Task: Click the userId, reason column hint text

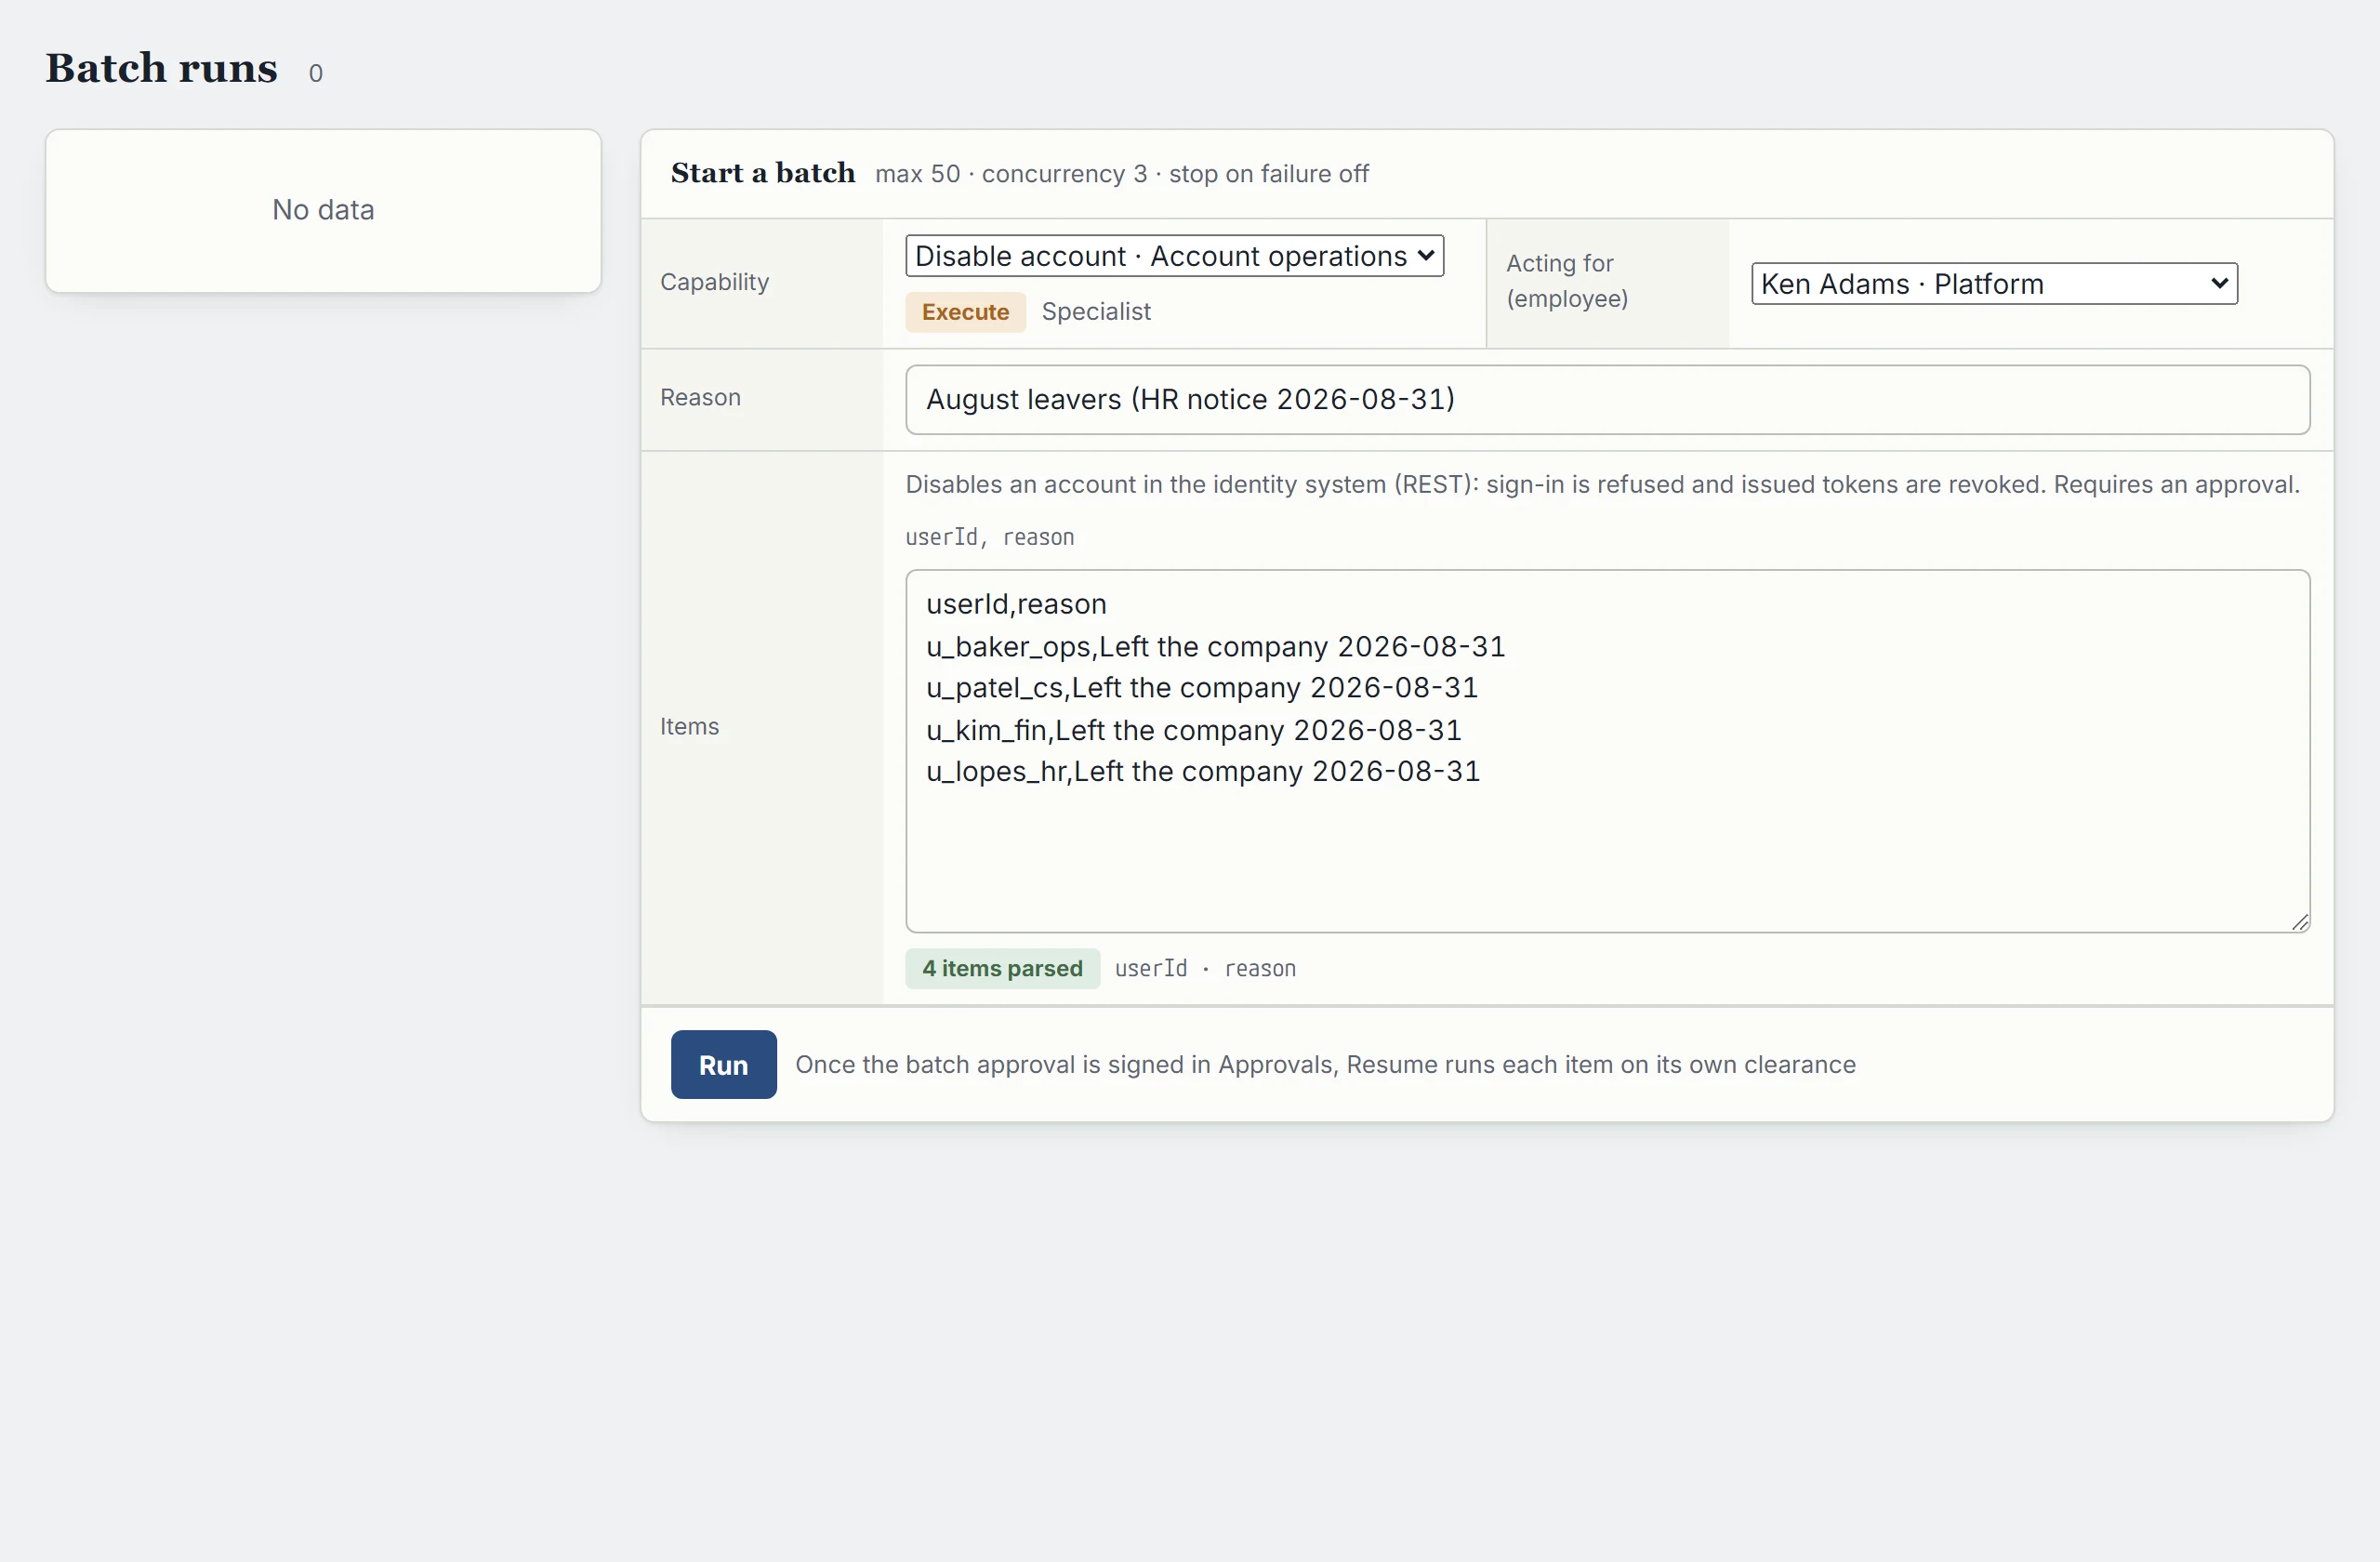Action: point(989,537)
